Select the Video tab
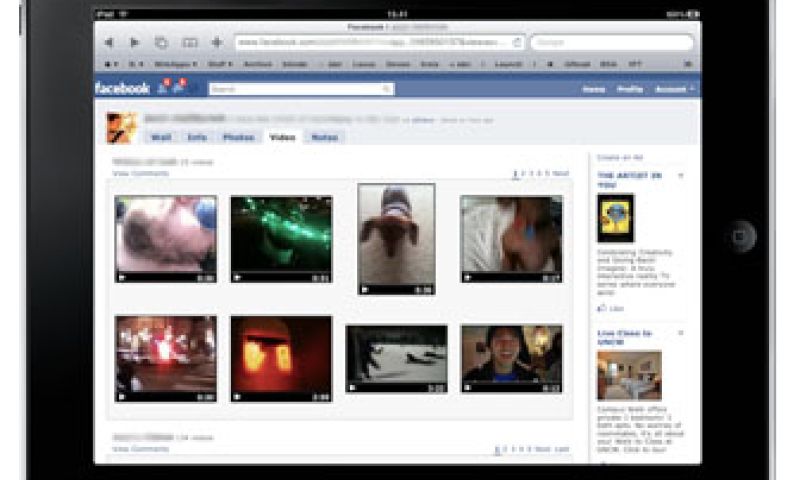The width and height of the screenshot is (800, 480). click(x=282, y=137)
